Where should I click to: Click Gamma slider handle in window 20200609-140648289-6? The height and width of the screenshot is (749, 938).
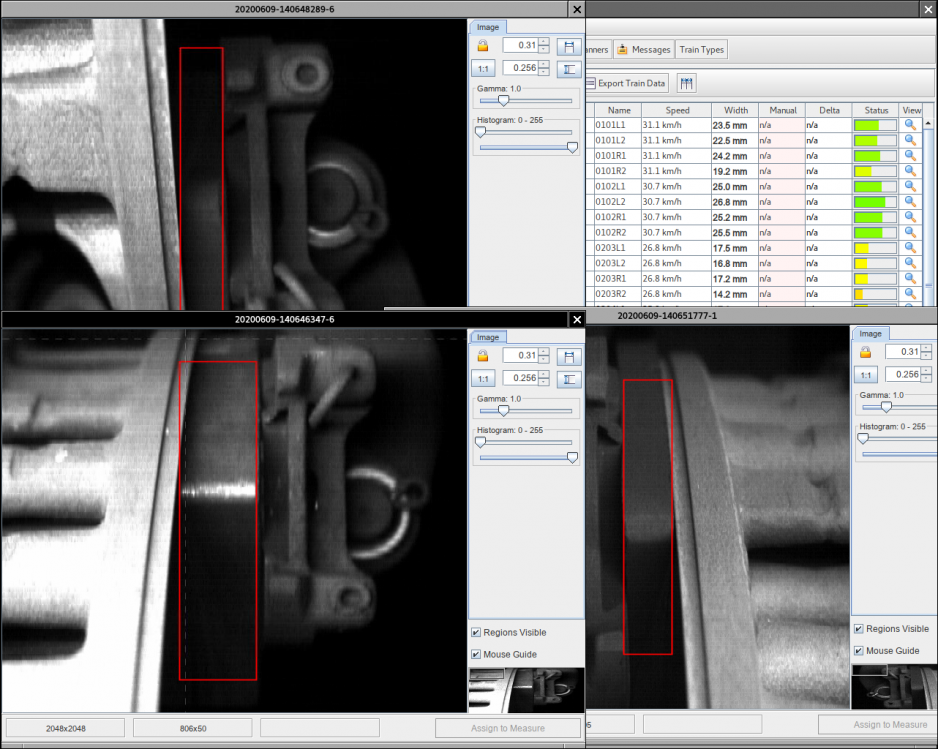tap(503, 100)
